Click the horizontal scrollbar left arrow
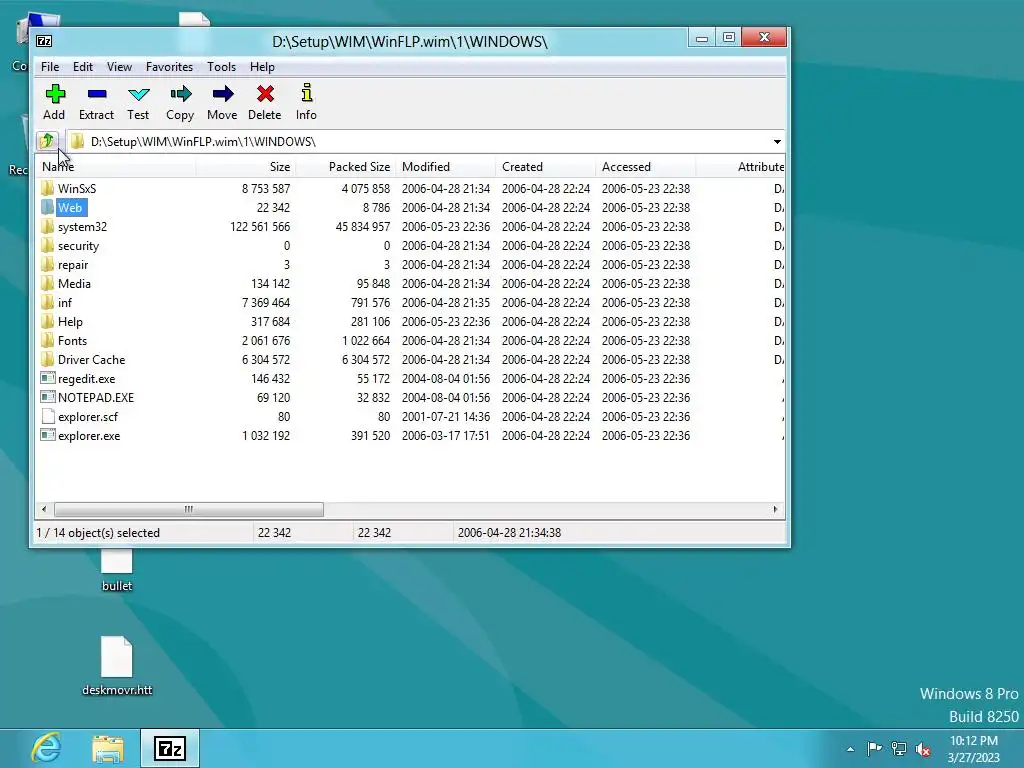 (x=44, y=509)
